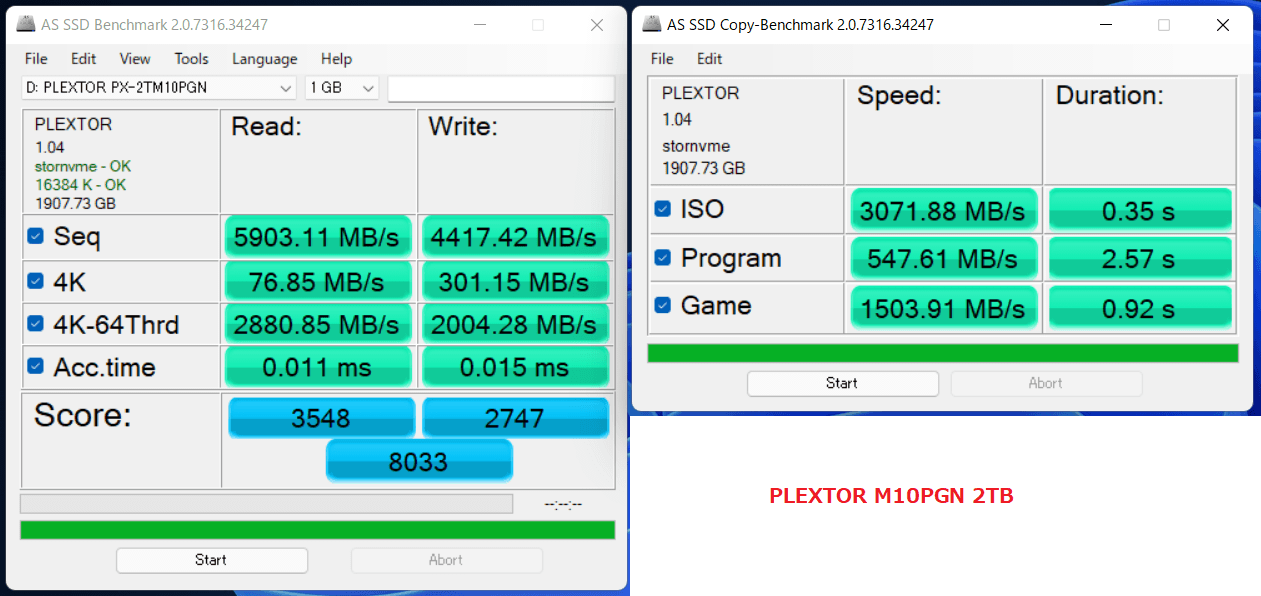Viewport: 1261px width, 596px height.
Task: Click the AS SSD Benchmark title bar drive icon
Action: click(24, 24)
